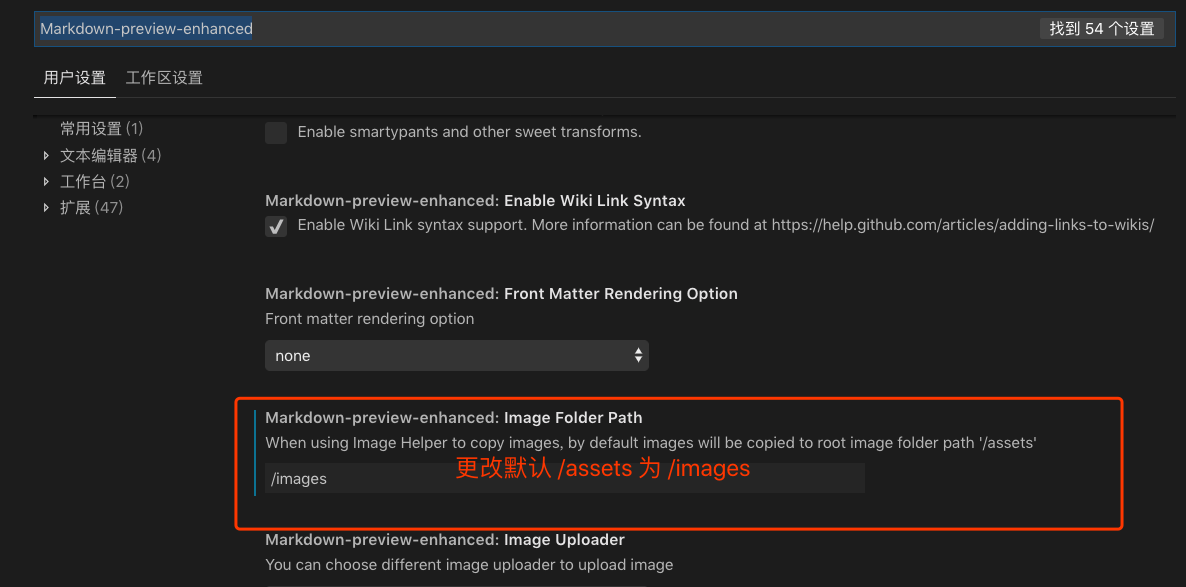Viewport: 1186px width, 587px height.
Task: Select the 用户设置 tab
Action: pyautogui.click(x=74, y=77)
